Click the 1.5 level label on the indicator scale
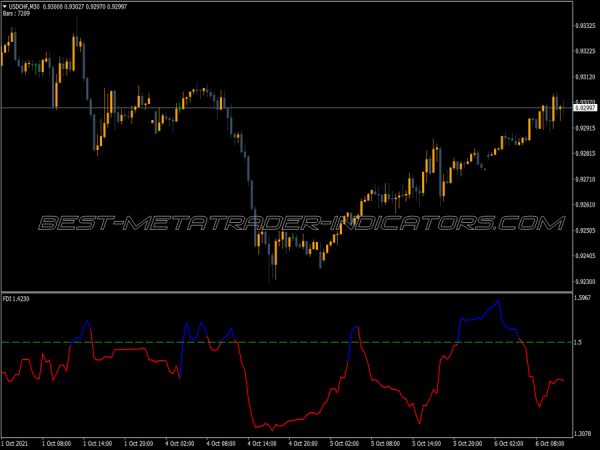 click(578, 342)
